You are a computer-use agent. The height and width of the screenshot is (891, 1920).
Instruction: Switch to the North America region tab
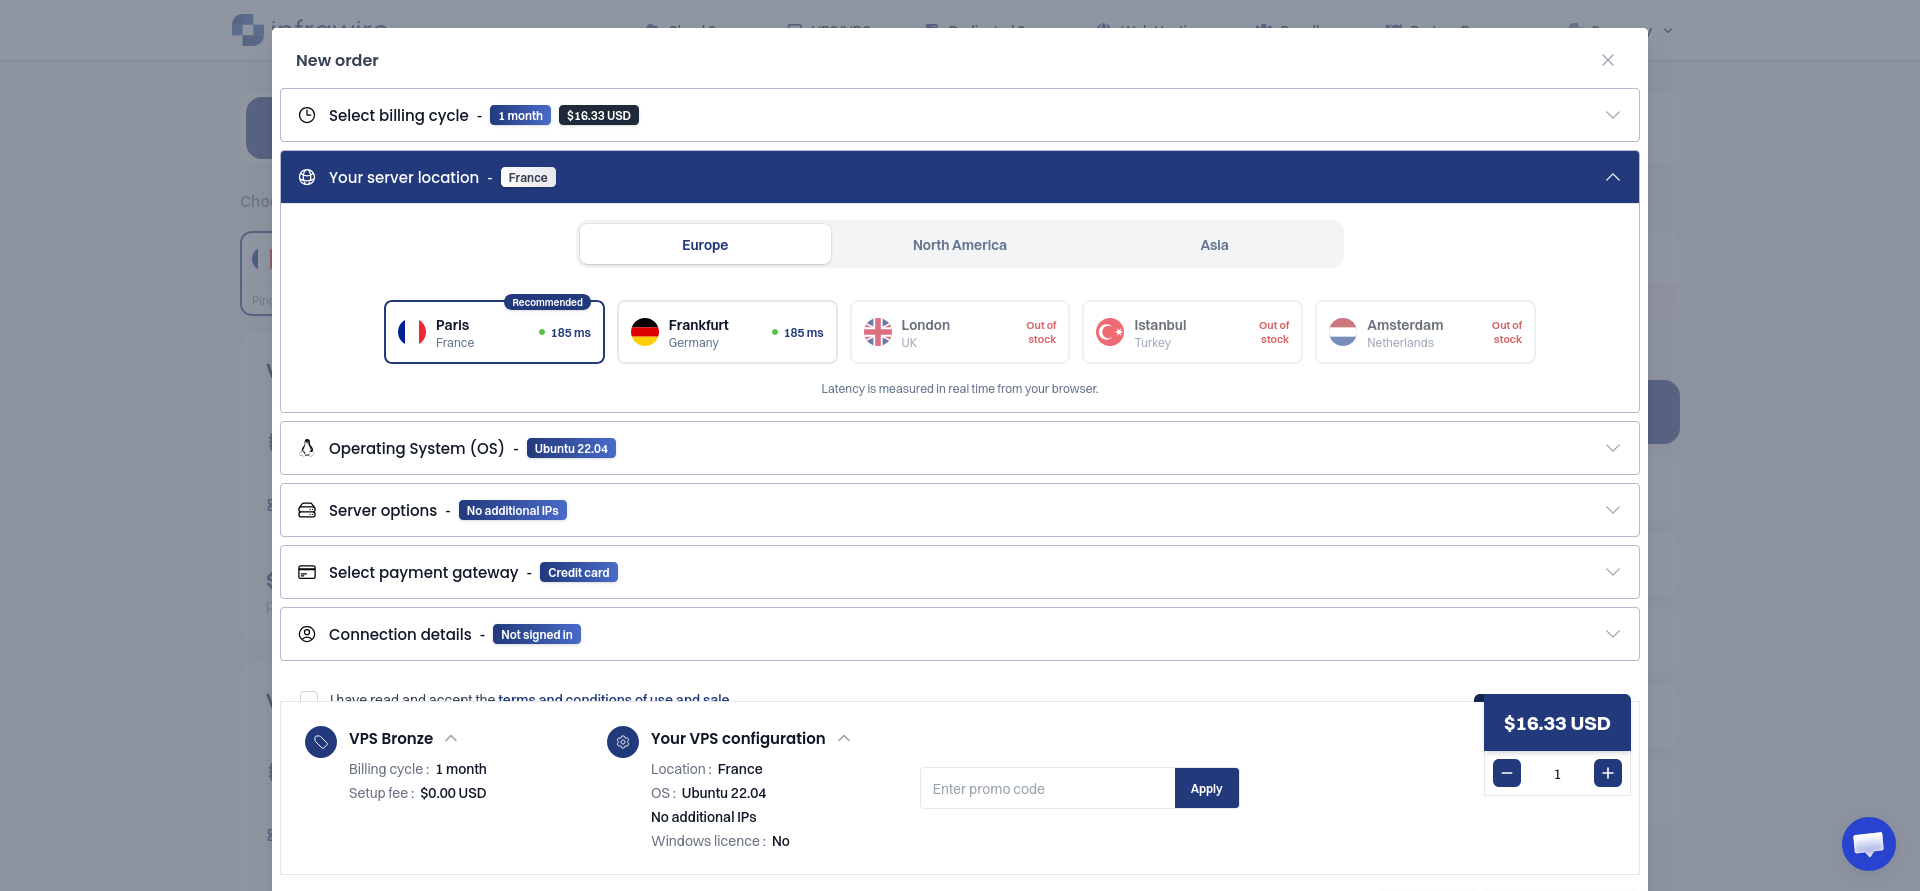[960, 244]
